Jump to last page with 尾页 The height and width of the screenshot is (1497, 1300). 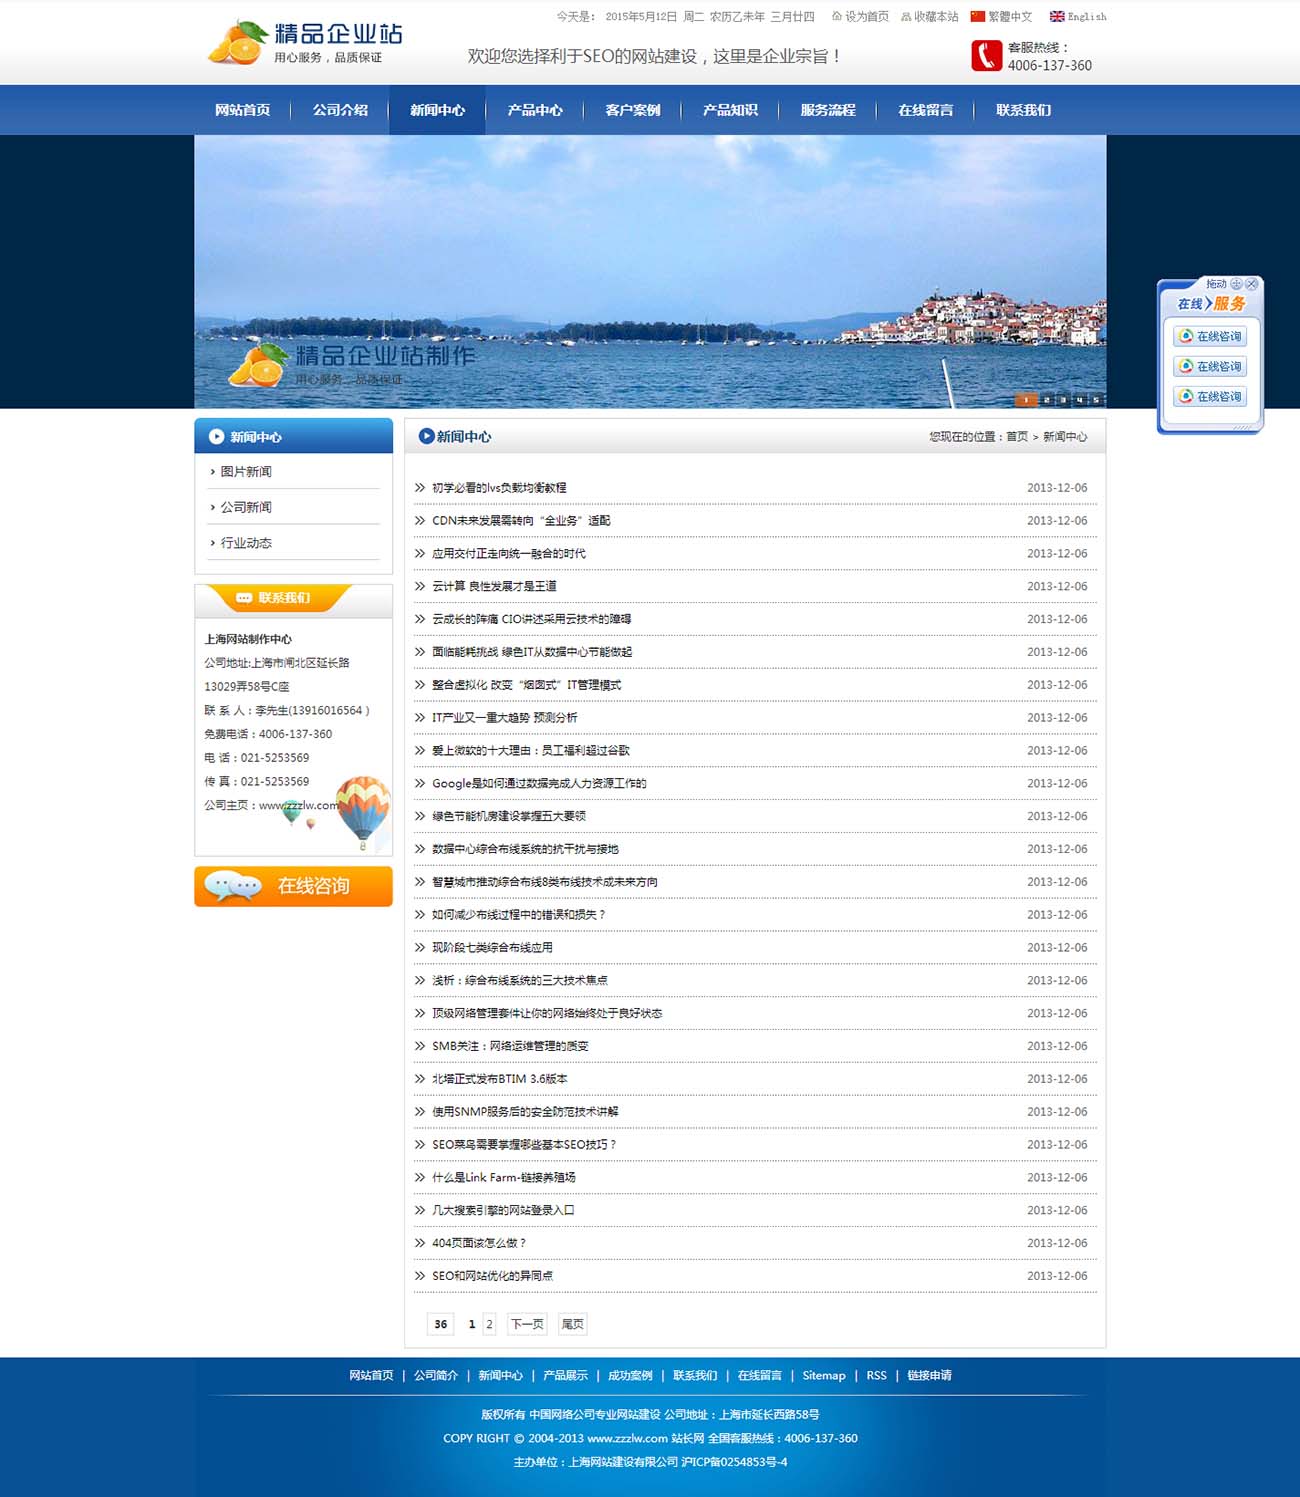572,1324
